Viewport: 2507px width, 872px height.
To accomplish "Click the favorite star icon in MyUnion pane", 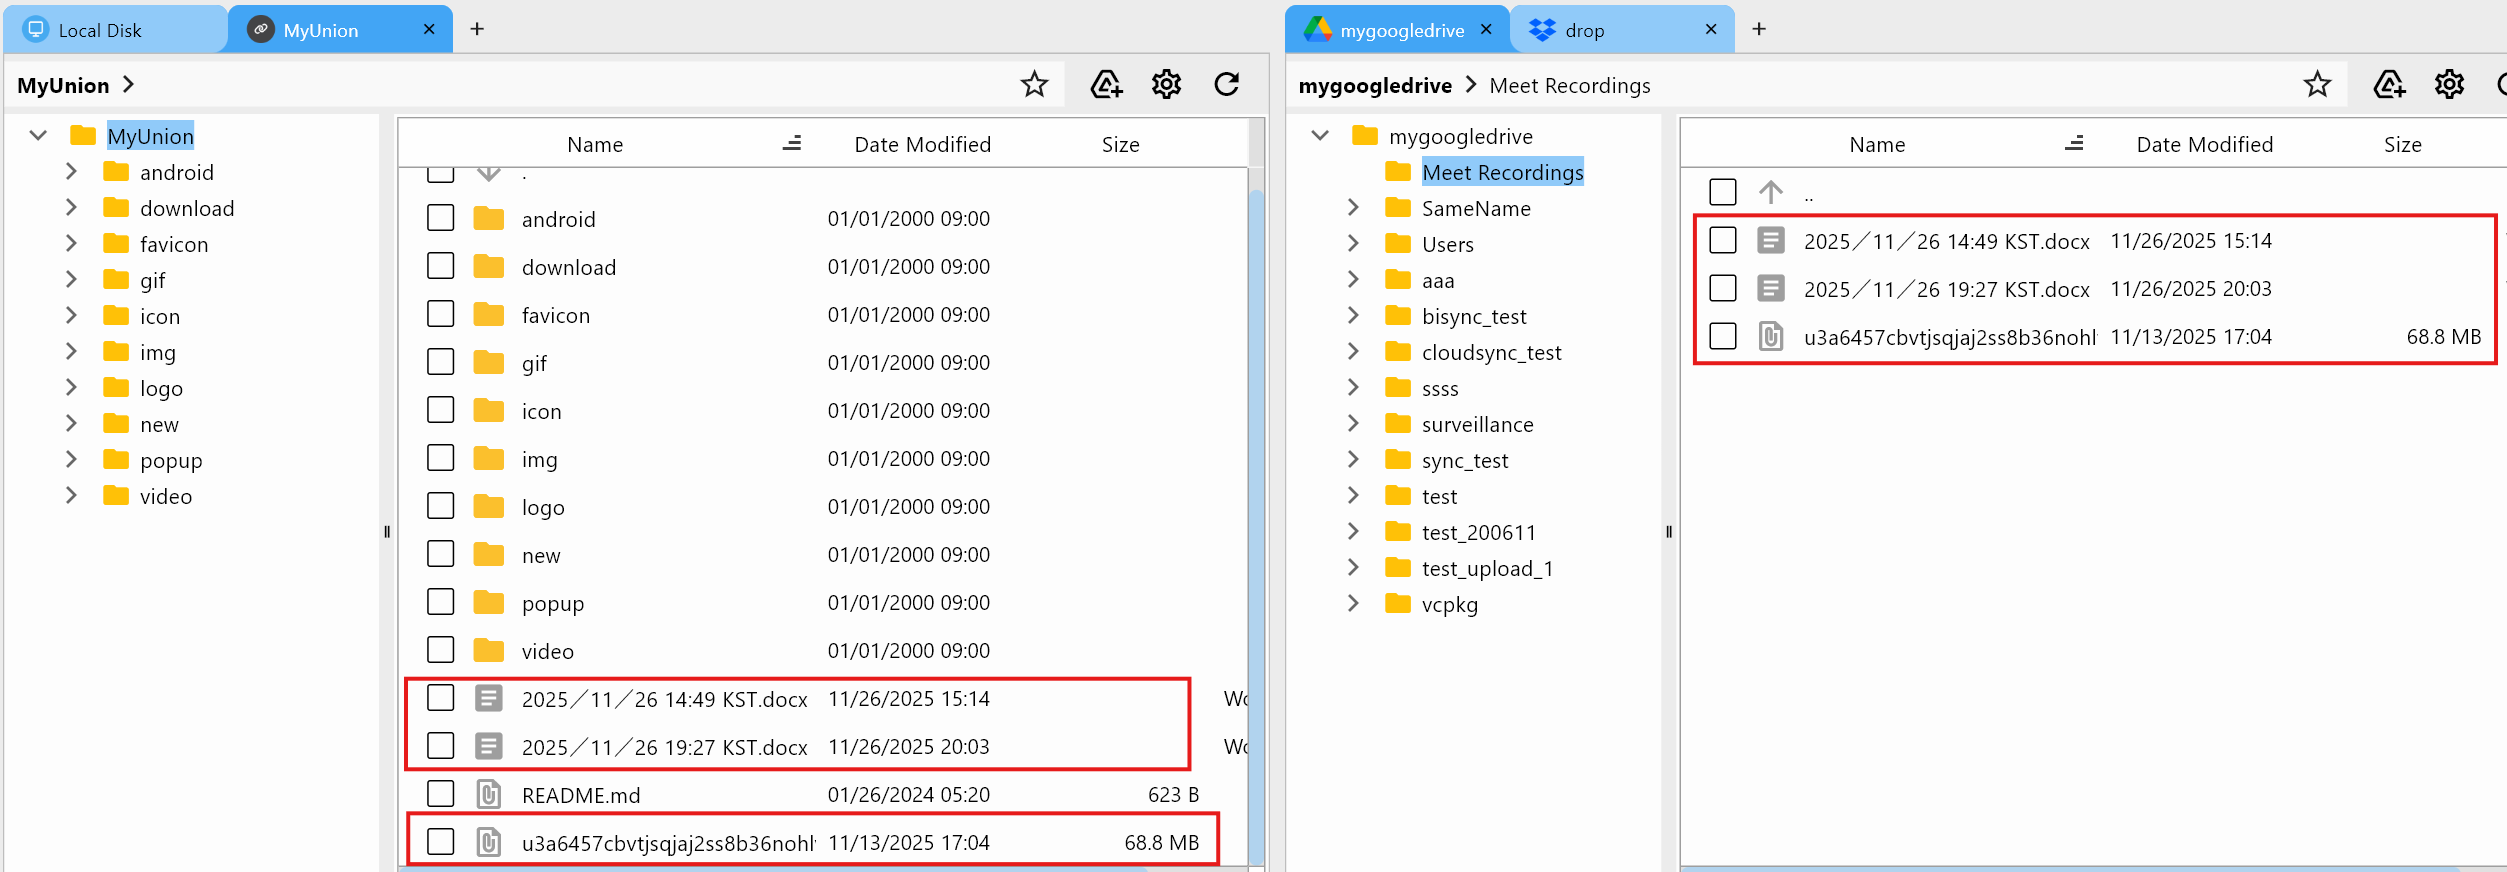I will click(x=1034, y=85).
